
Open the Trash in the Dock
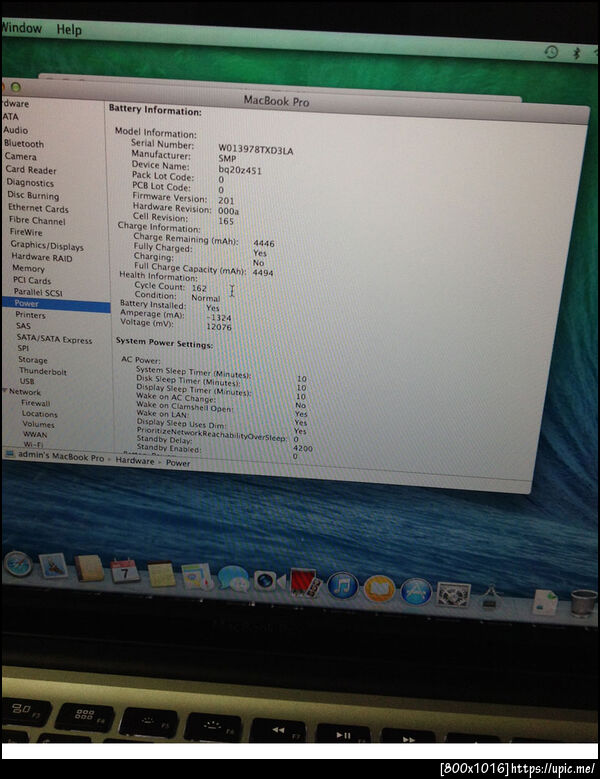(584, 602)
